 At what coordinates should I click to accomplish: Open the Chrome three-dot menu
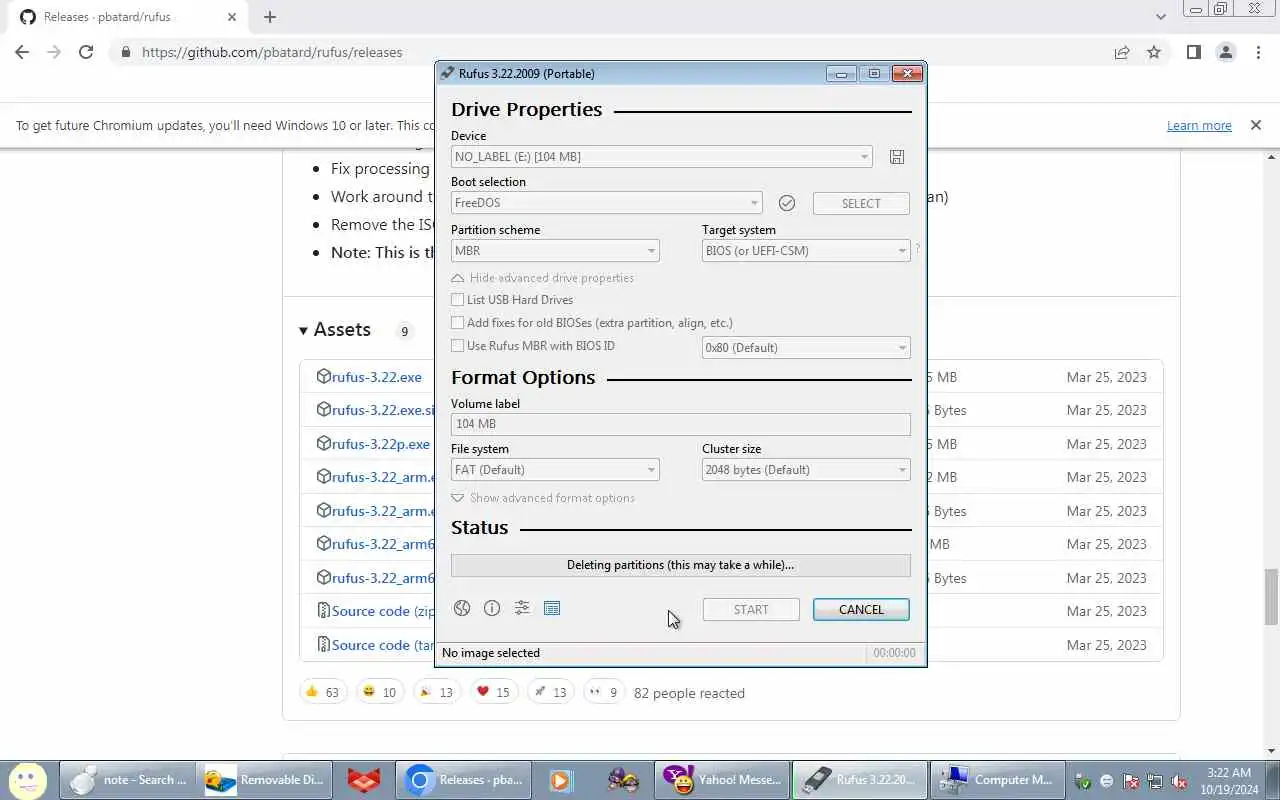[x=1258, y=52]
